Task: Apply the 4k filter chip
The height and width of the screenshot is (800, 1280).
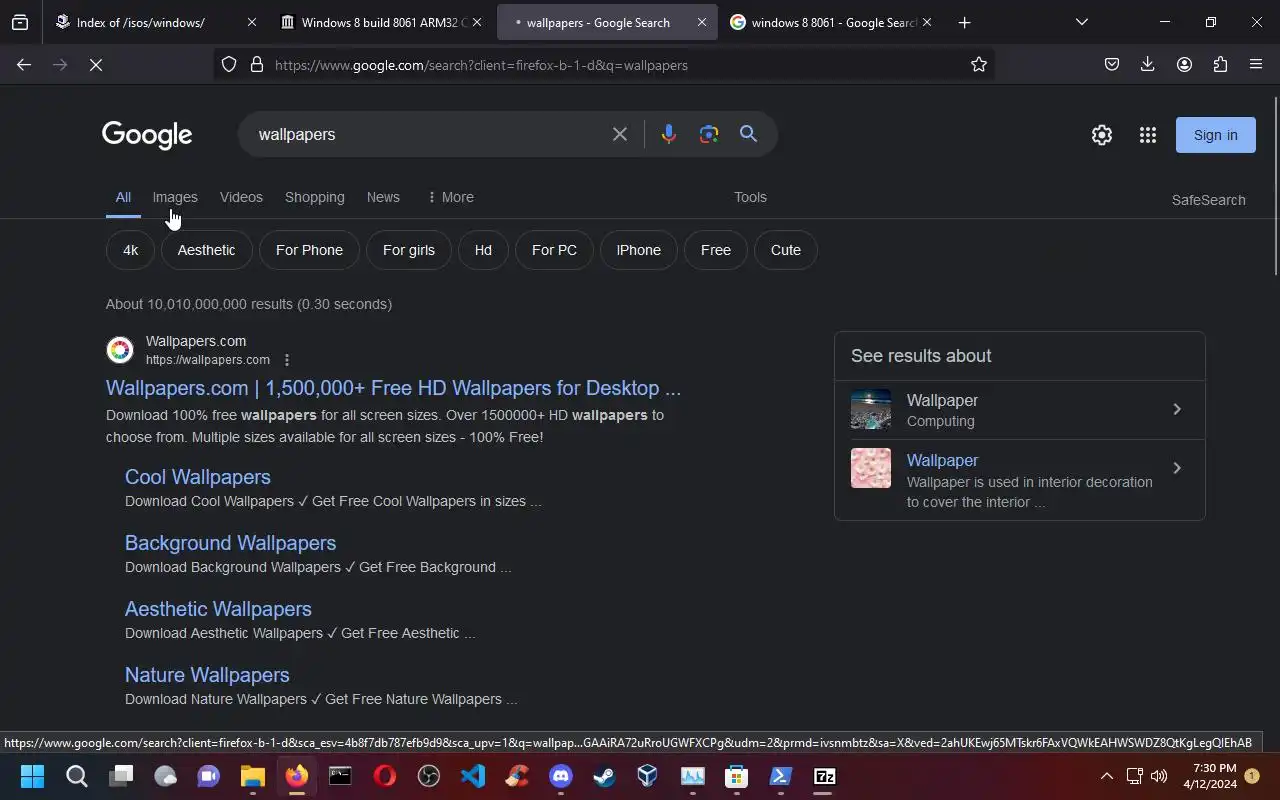Action: point(130,250)
